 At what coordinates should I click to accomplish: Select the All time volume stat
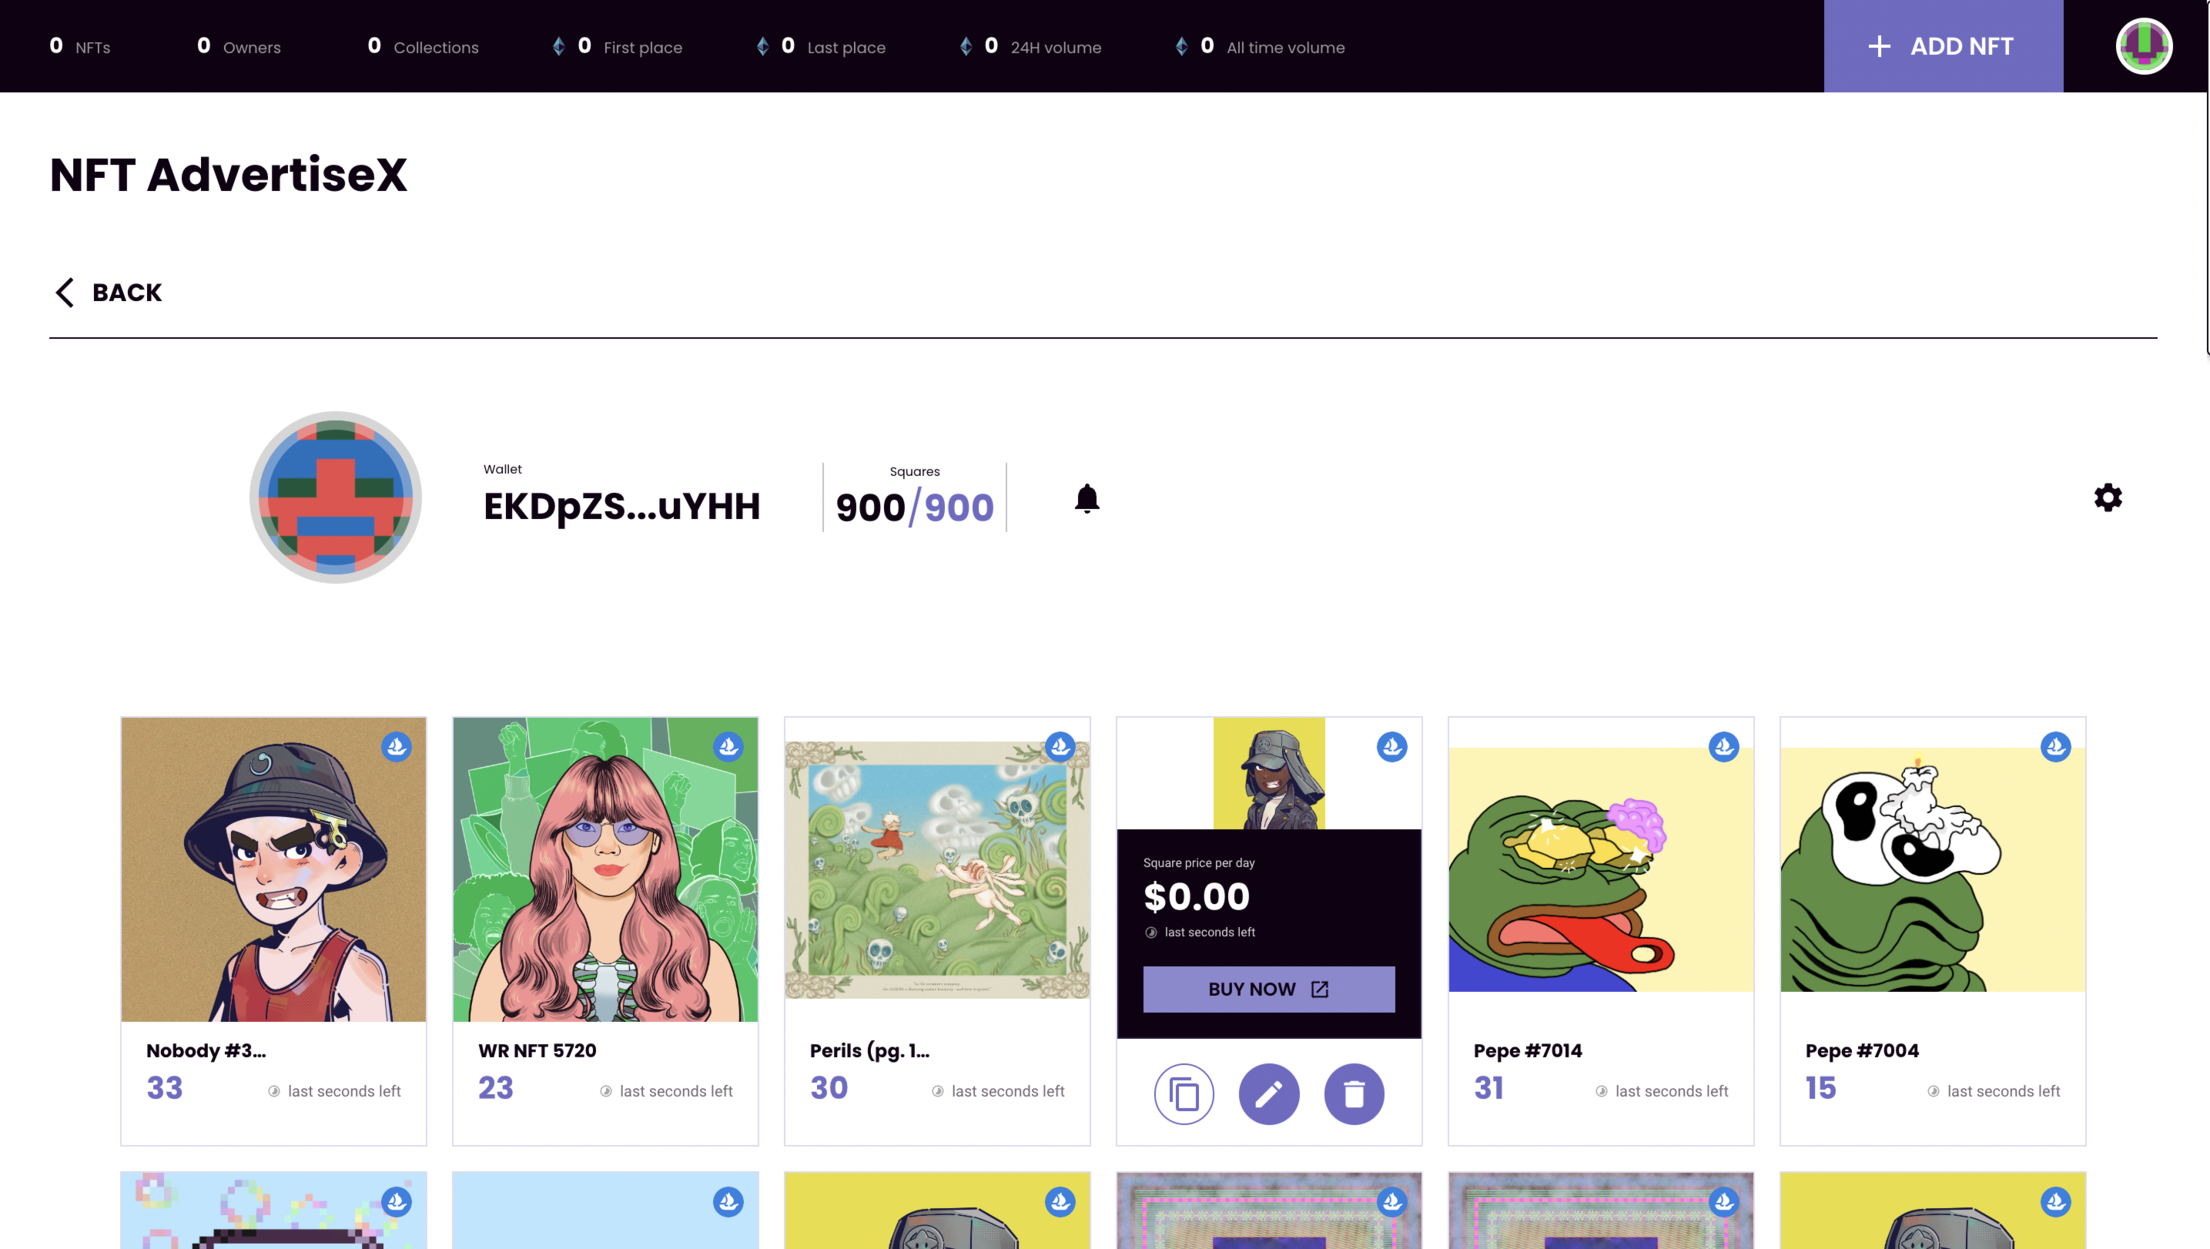1262,47
